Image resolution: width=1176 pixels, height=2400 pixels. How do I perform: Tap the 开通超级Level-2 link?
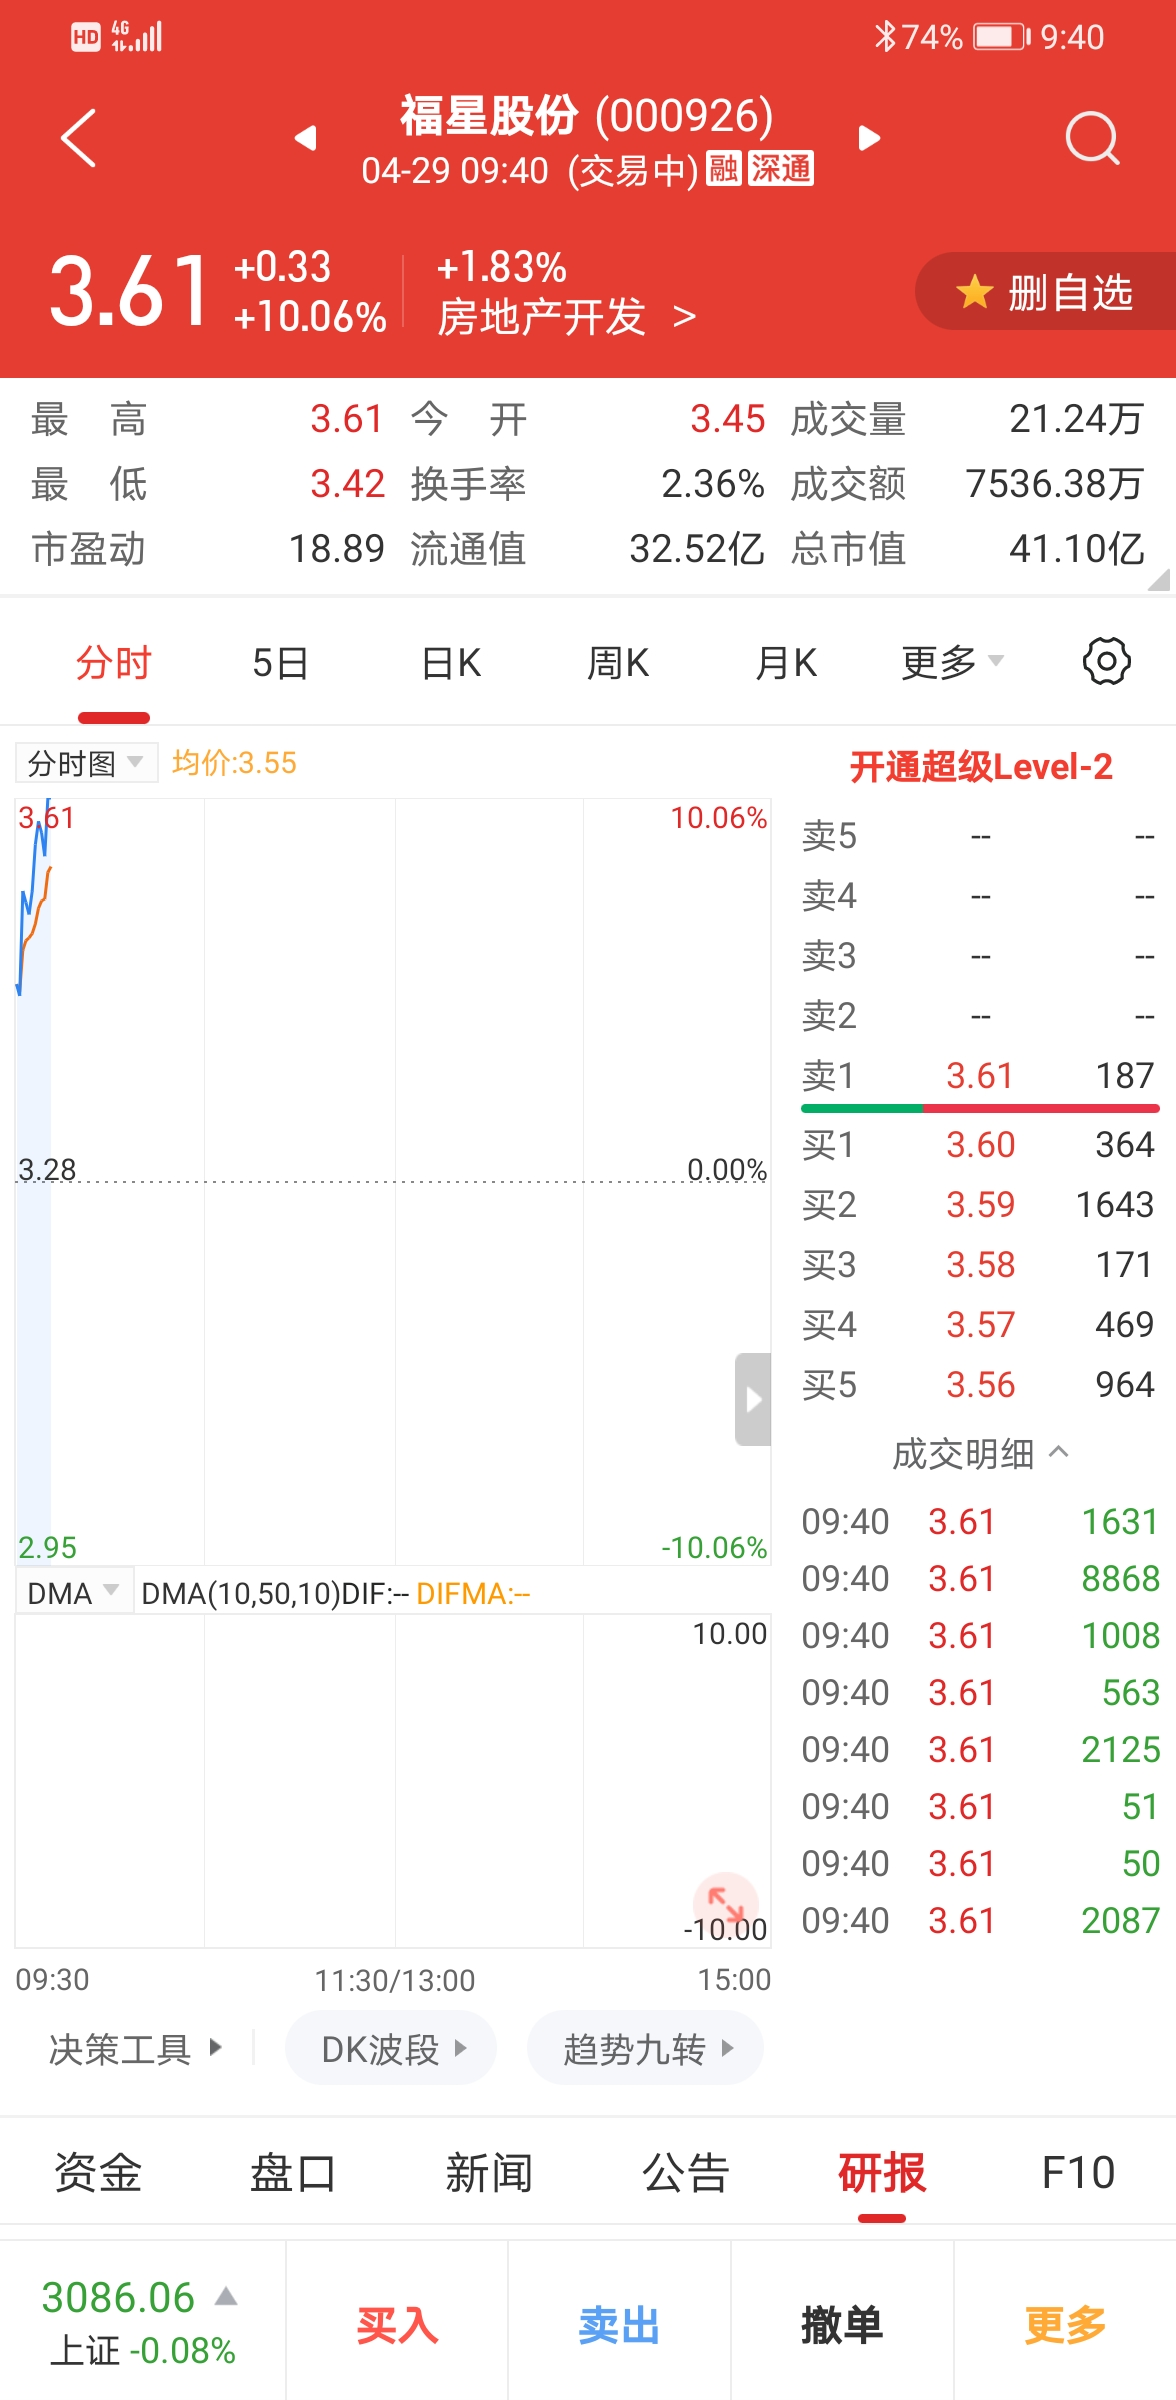coord(980,767)
